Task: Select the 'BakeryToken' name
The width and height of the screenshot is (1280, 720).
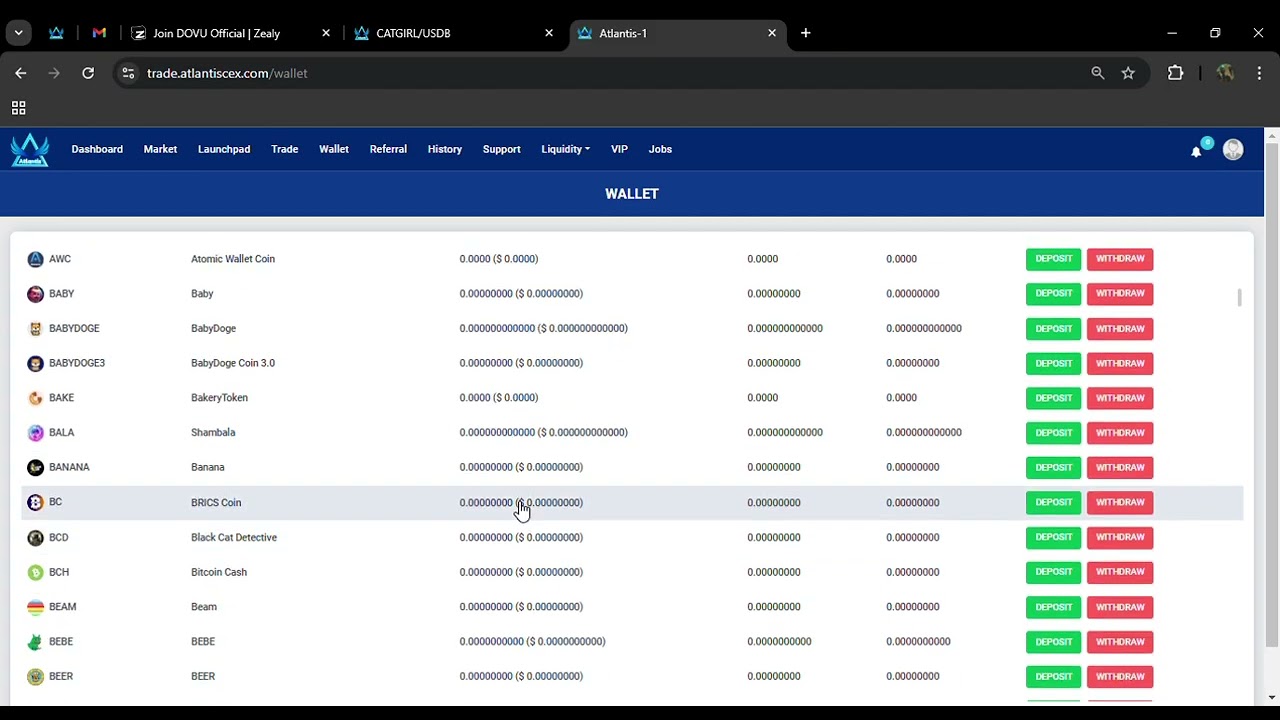Action: [219, 398]
